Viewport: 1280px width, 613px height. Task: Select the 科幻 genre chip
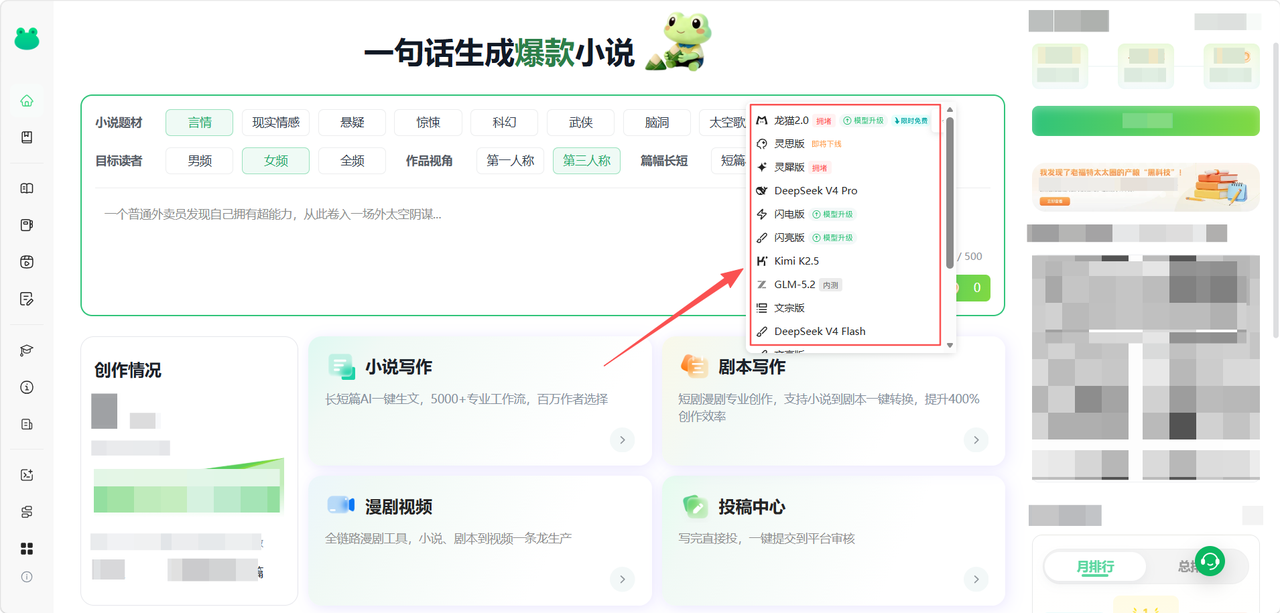[504, 122]
